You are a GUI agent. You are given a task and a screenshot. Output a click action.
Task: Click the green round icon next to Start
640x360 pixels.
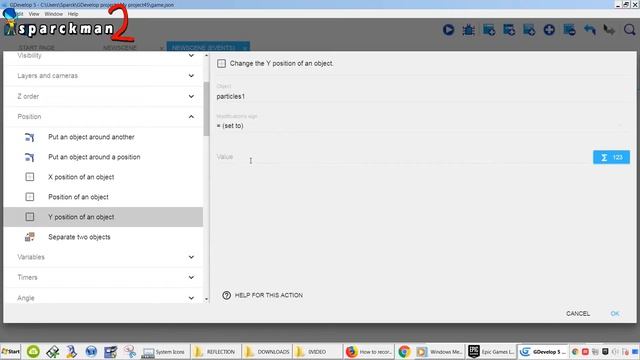point(33,351)
